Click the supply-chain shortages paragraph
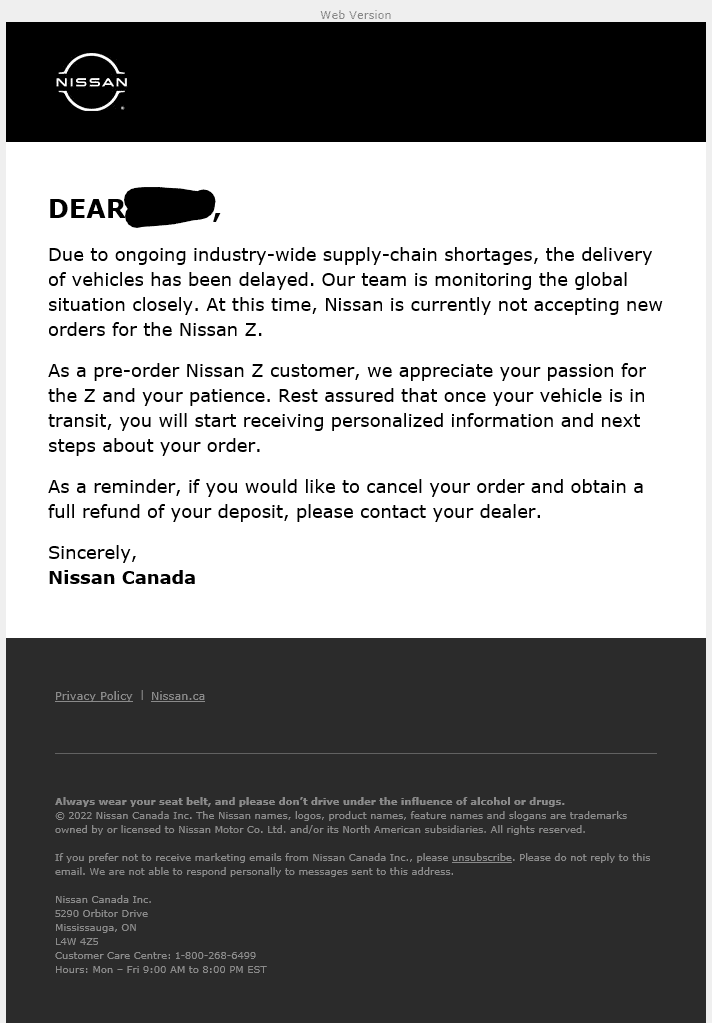The height and width of the screenshot is (1023, 712). coord(355,292)
